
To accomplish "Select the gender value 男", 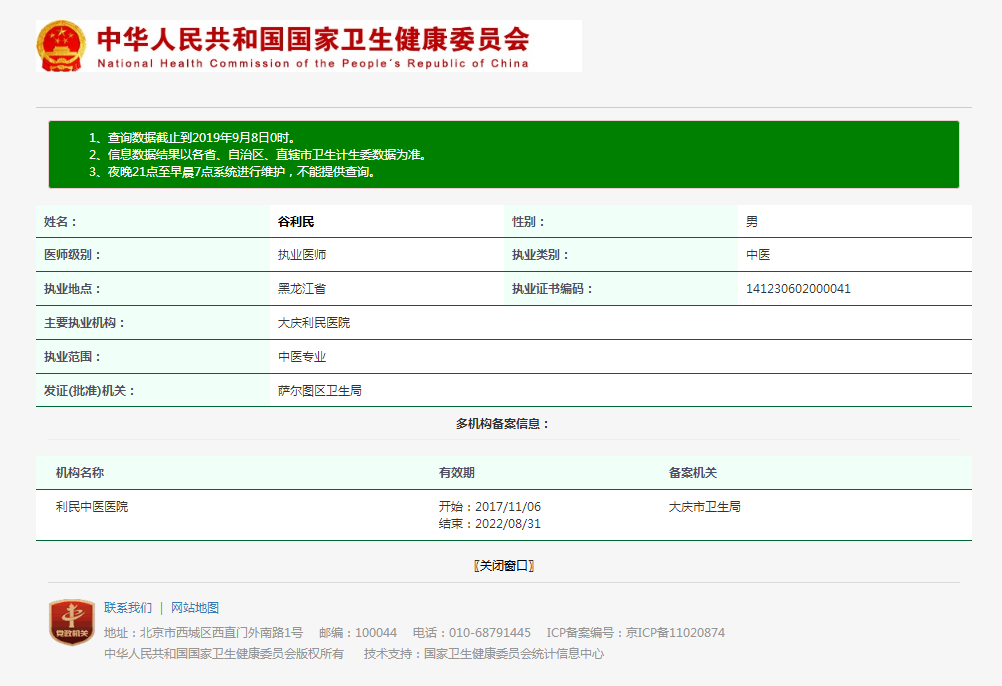I will pyautogui.click(x=752, y=222).
